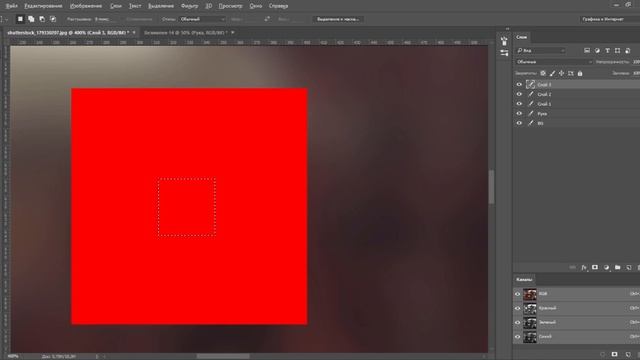Open the Фильтр menu
Screen dimensions: 640x360
(x=189, y=6)
